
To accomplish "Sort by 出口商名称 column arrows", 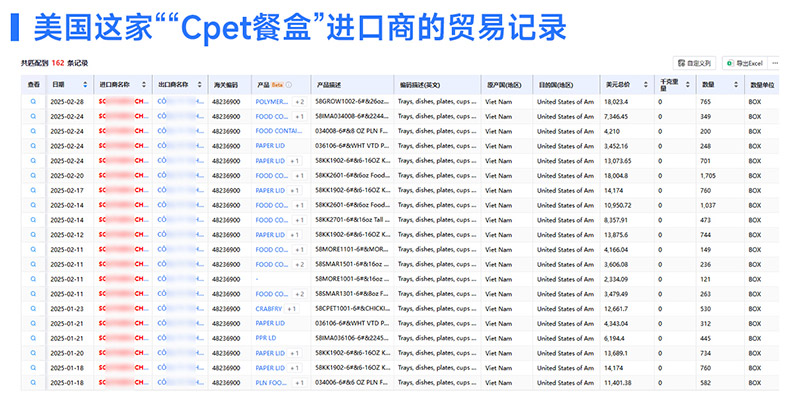I will [199, 85].
